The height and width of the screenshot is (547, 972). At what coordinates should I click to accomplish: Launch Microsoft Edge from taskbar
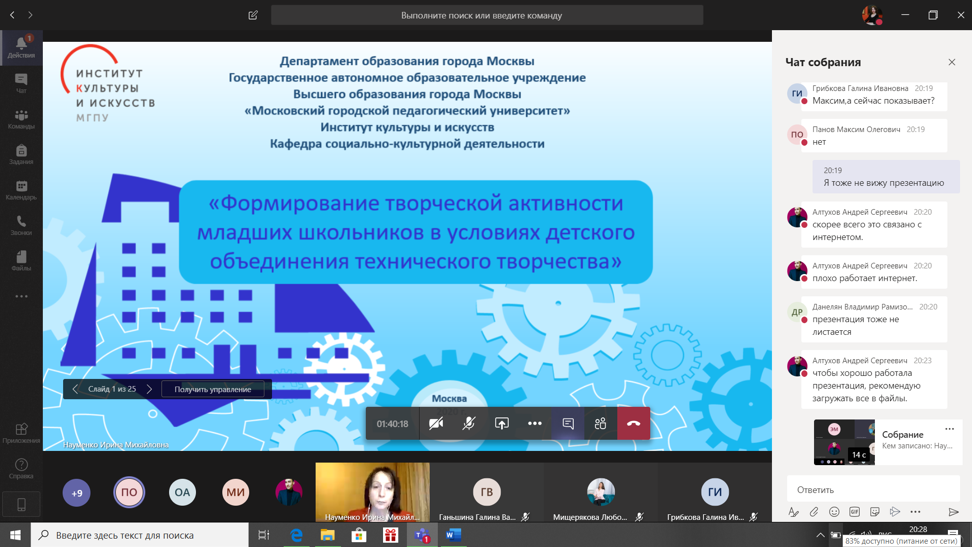pos(296,535)
